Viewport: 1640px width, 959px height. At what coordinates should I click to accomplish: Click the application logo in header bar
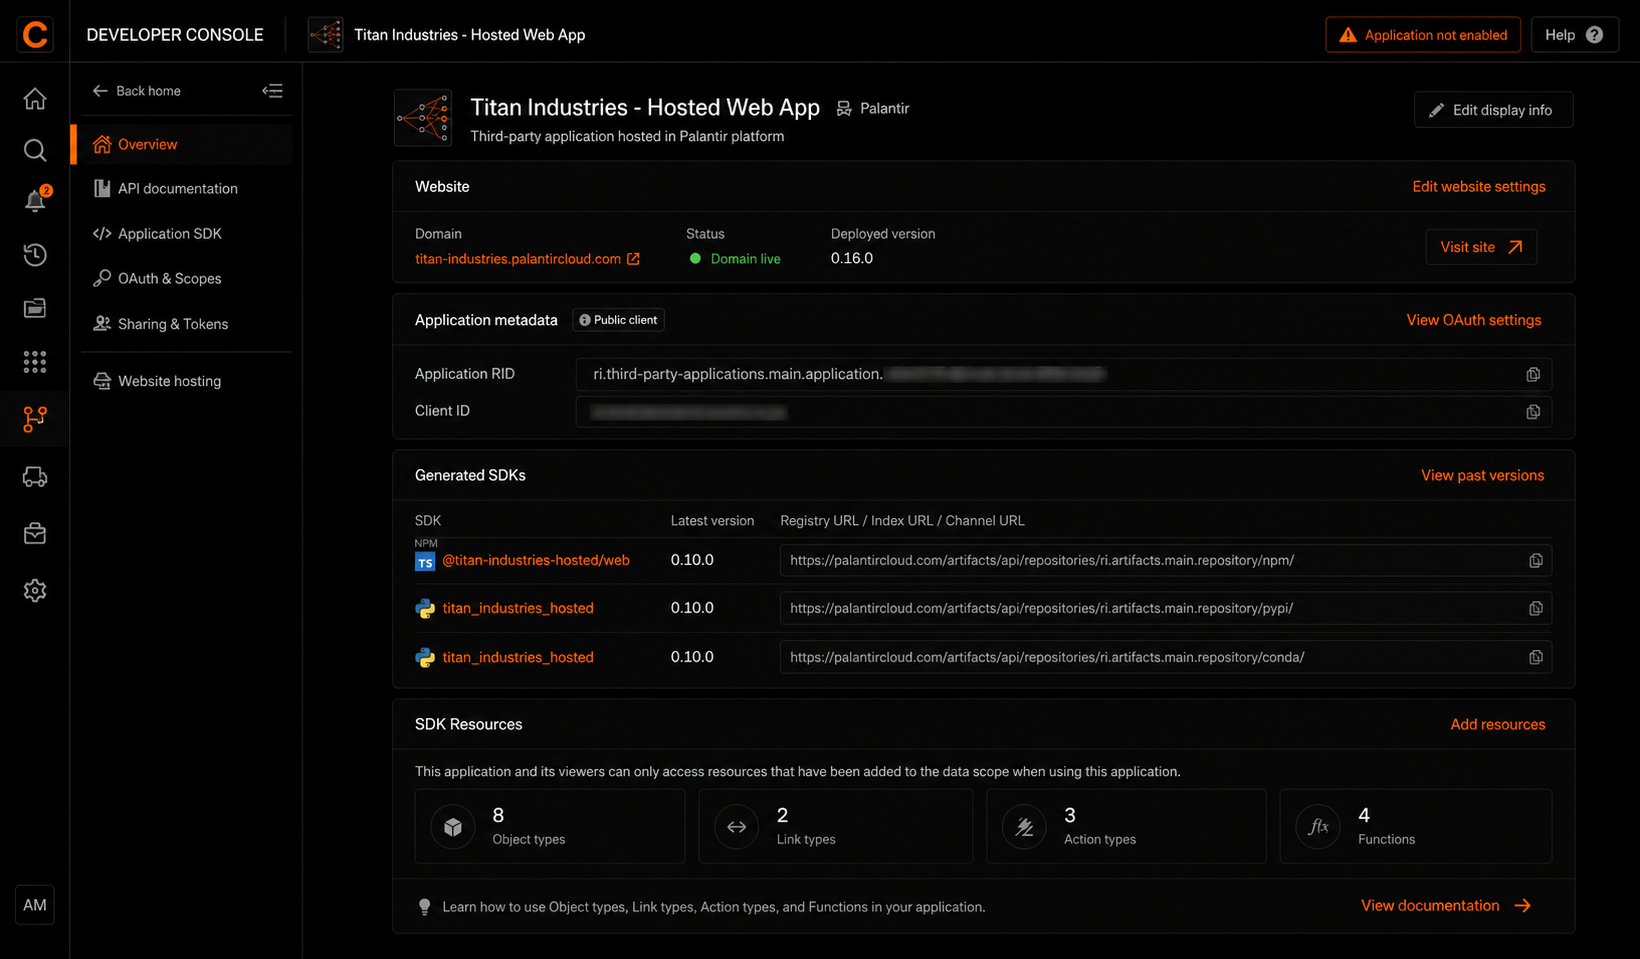[x=326, y=35]
